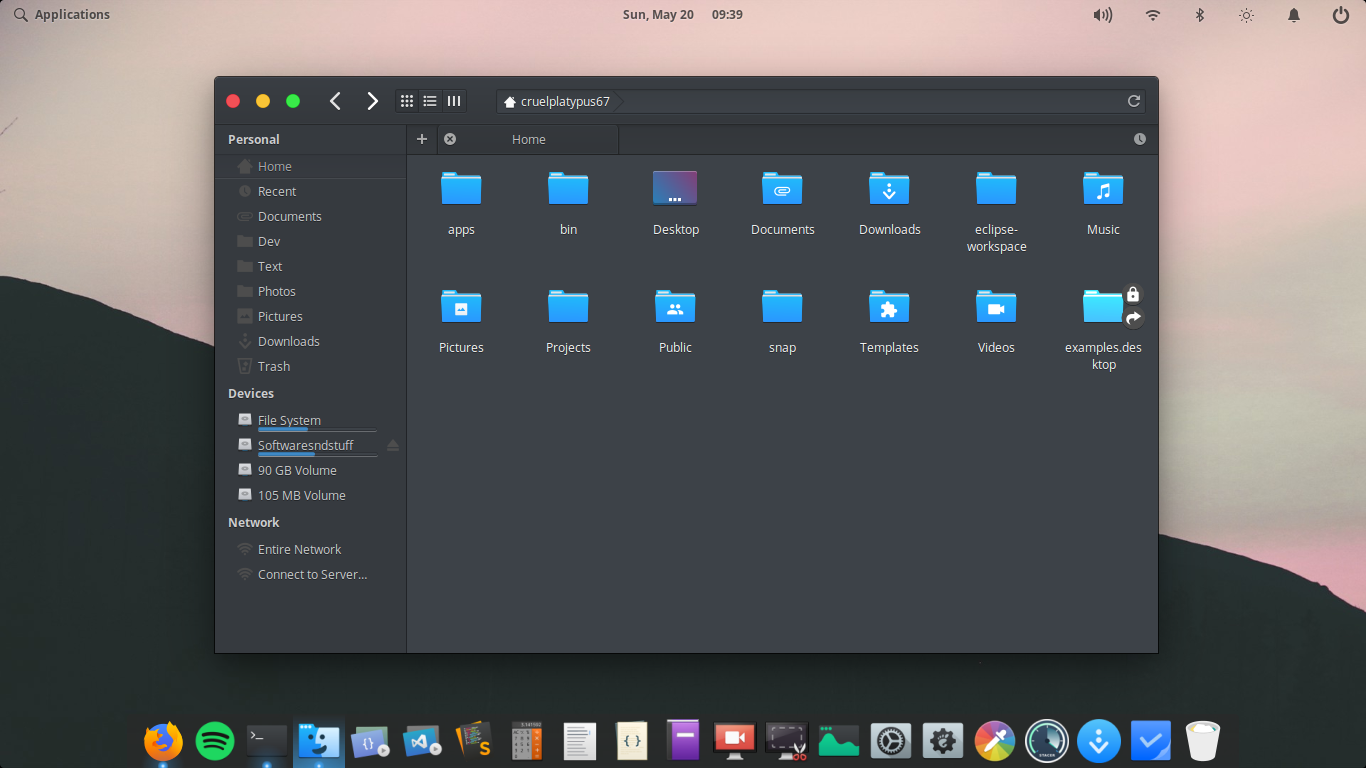The width and height of the screenshot is (1366, 768).
Task: Open the Applications menu in the top panel
Action: coord(62,14)
